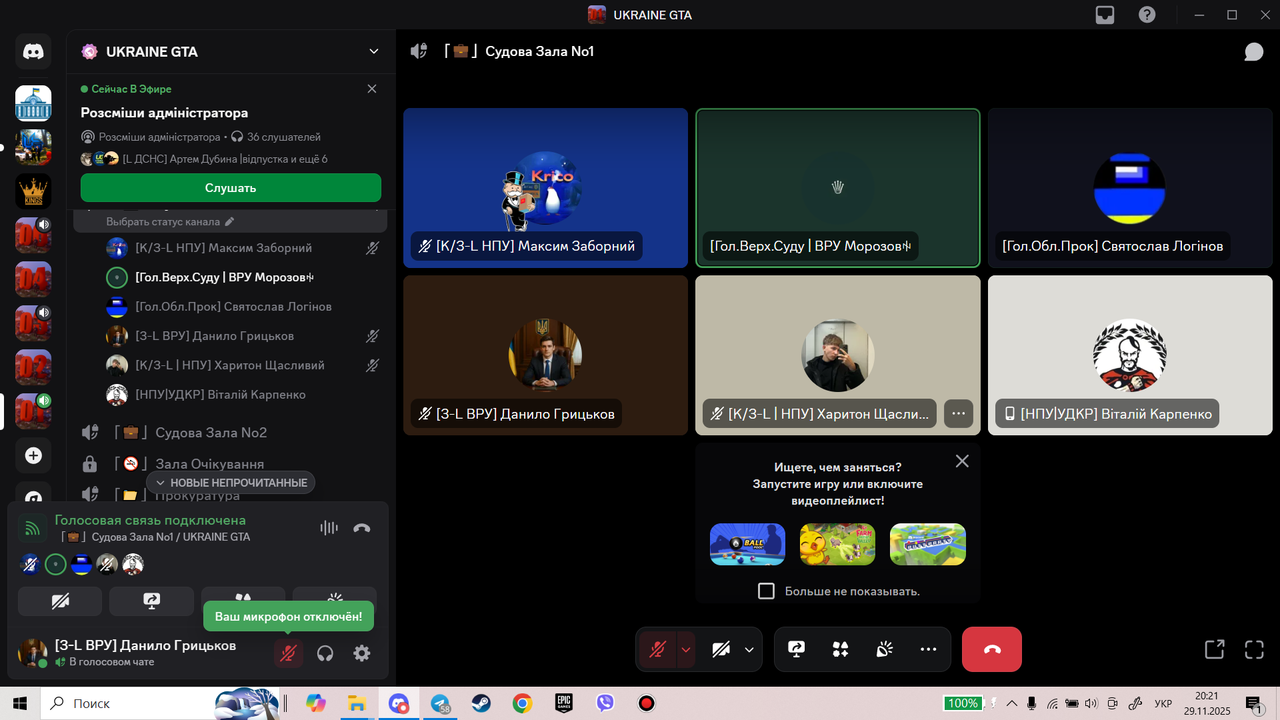Jump to 'НОВЫЕ НЕПРОЧИТАННЫЕ' channels
The image size is (1280, 720).
coord(231,483)
